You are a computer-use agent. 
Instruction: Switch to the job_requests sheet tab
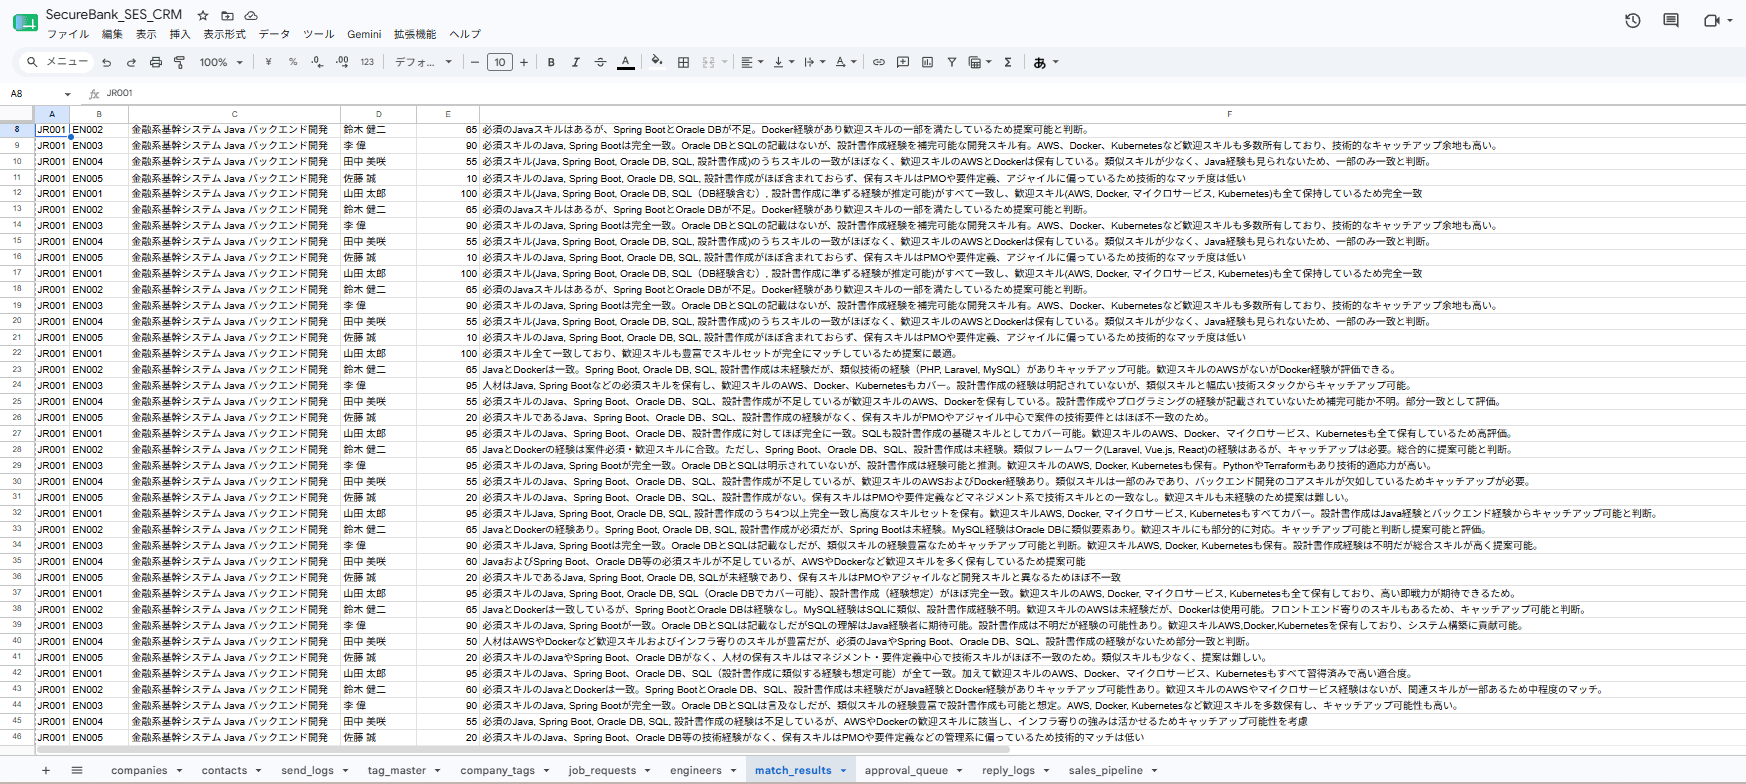(602, 770)
